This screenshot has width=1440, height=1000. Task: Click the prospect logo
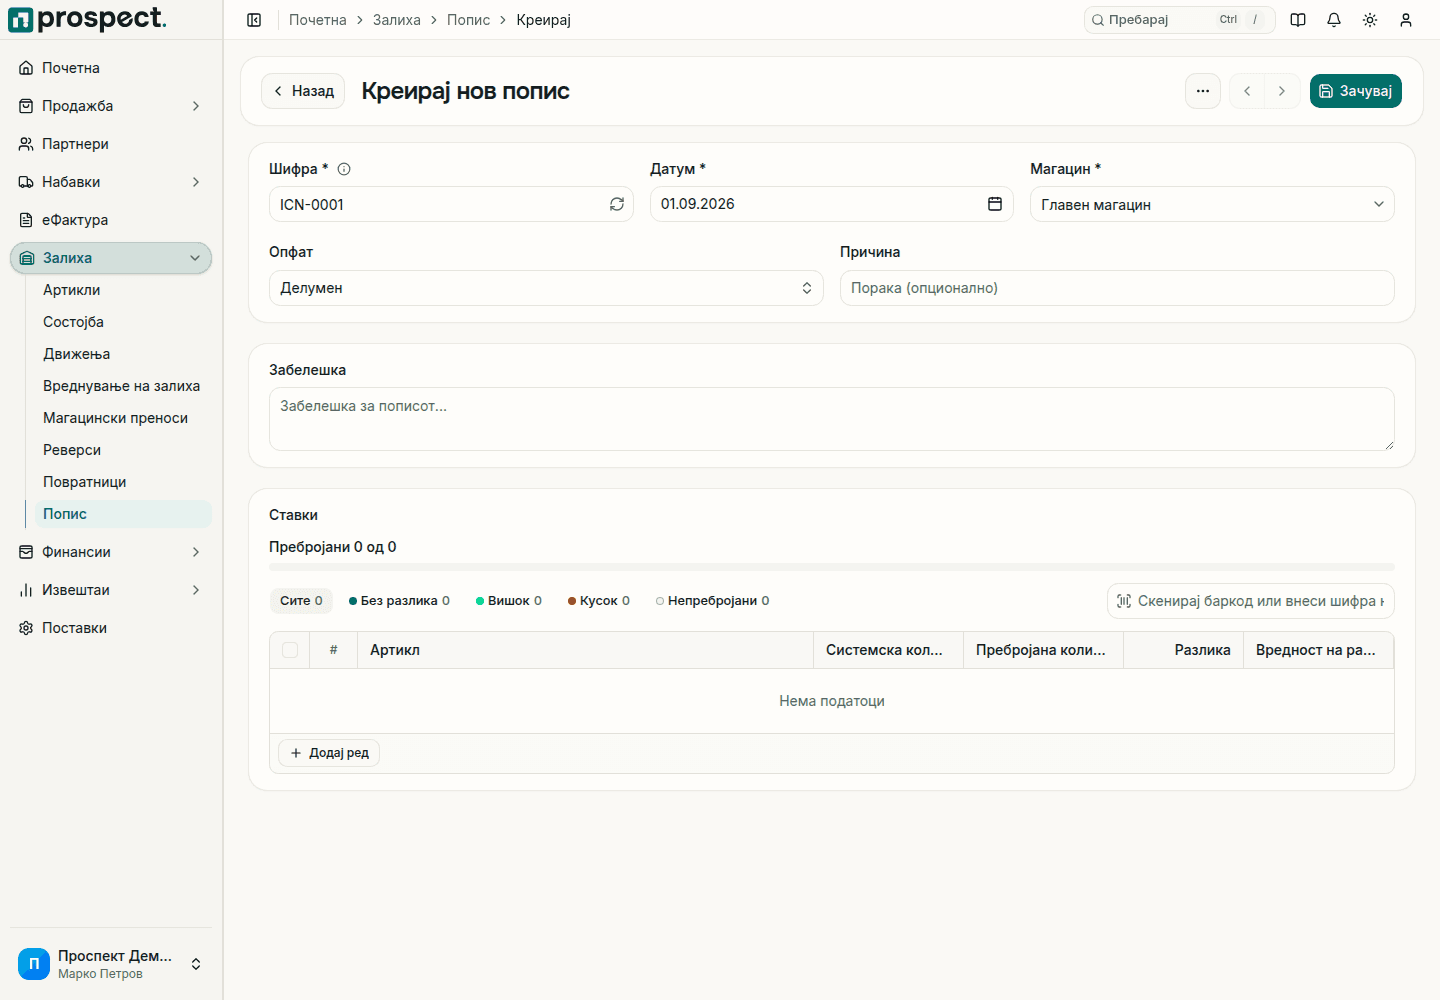(88, 19)
